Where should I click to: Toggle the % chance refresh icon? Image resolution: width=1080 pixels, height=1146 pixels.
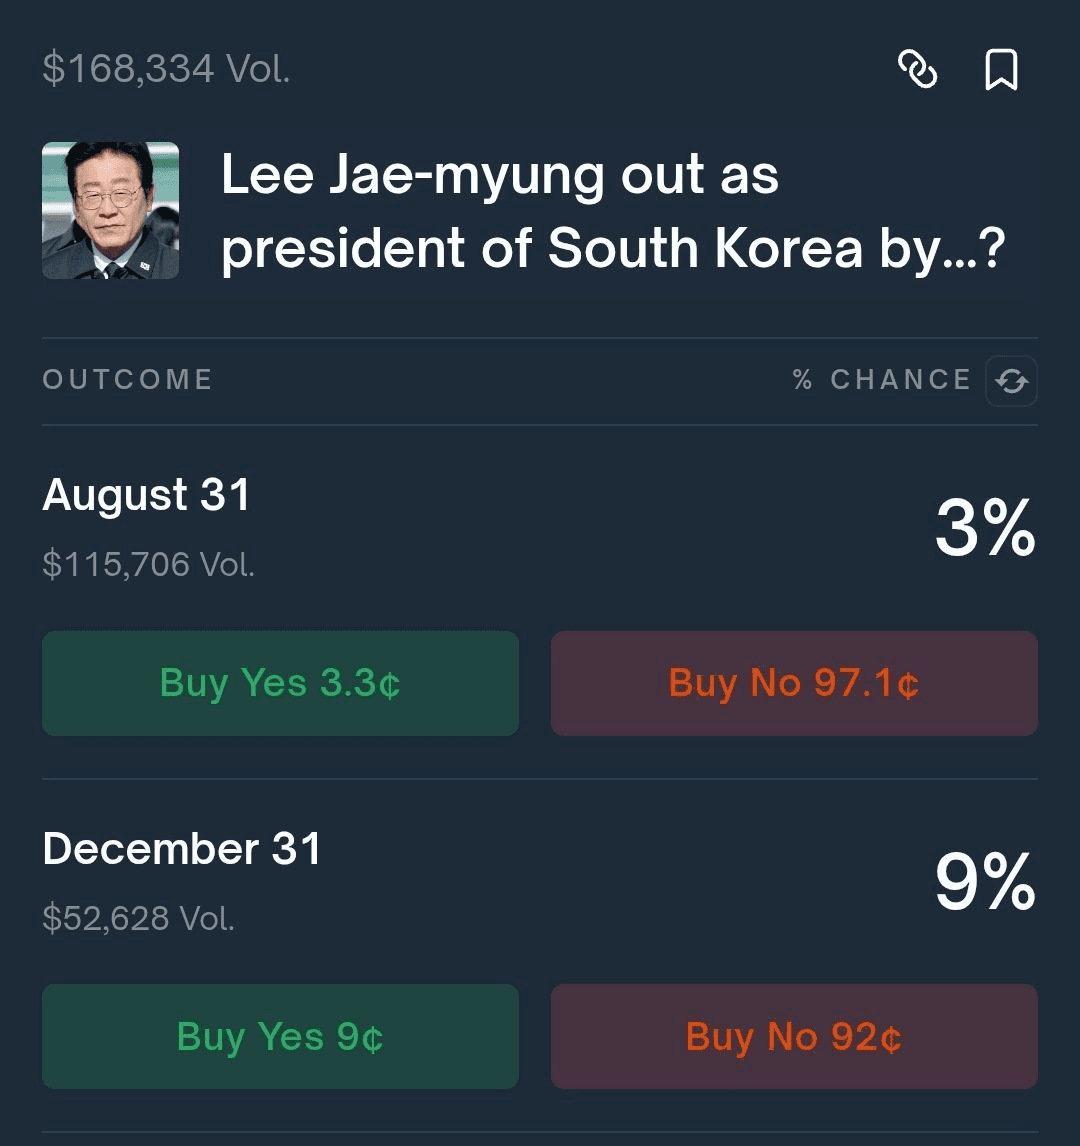(1011, 381)
